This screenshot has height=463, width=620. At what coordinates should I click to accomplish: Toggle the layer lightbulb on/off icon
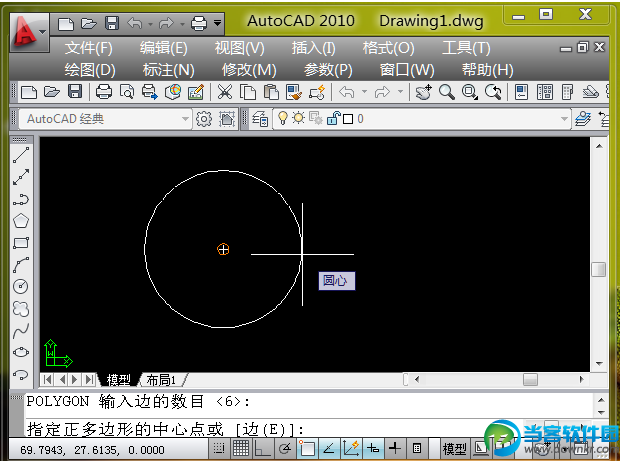(x=283, y=119)
